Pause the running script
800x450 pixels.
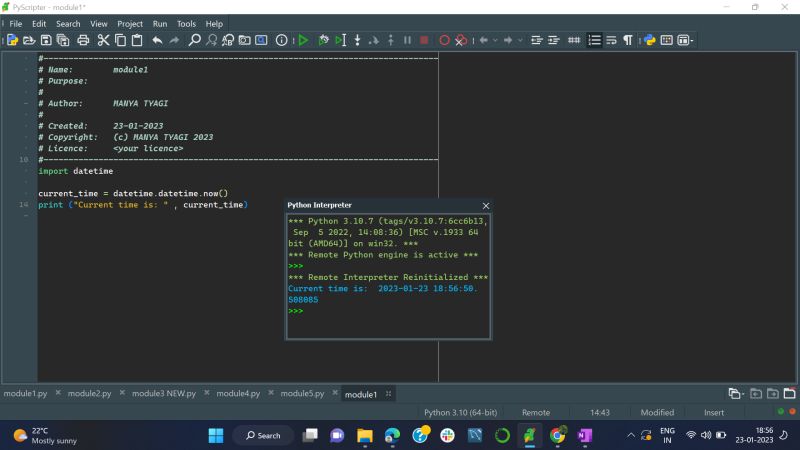(407, 40)
